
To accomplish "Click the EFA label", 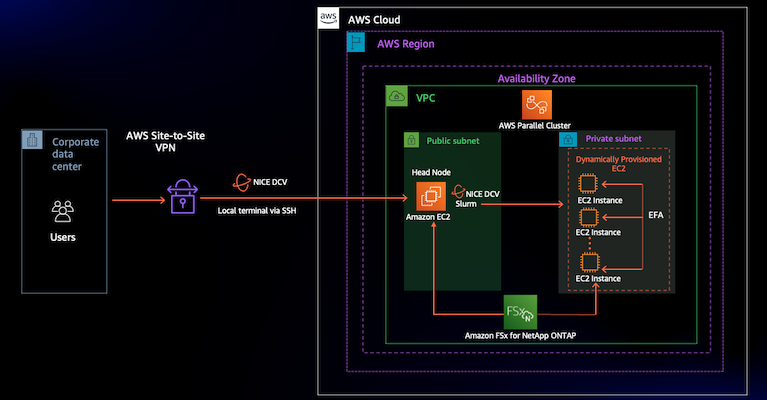I will coord(655,215).
